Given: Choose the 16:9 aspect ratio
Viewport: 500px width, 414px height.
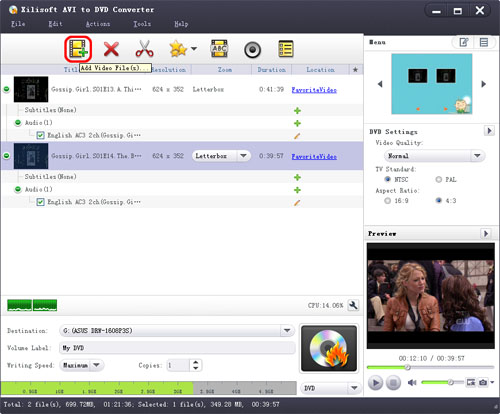Looking at the screenshot, I should coord(387,201).
